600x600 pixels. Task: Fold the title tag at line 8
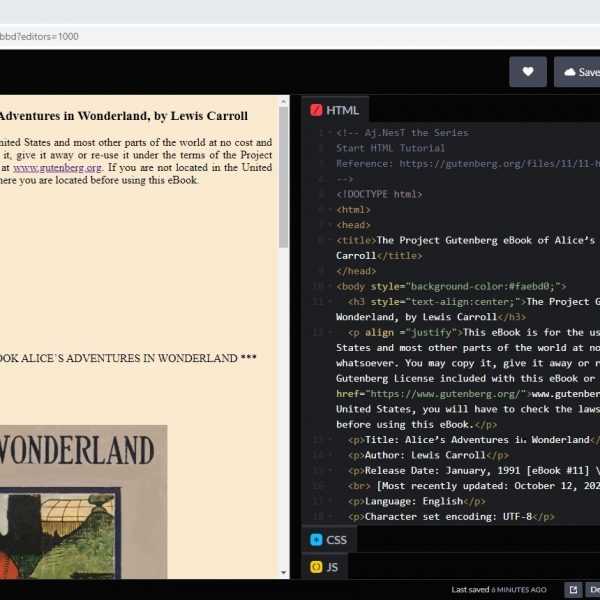tap(330, 241)
